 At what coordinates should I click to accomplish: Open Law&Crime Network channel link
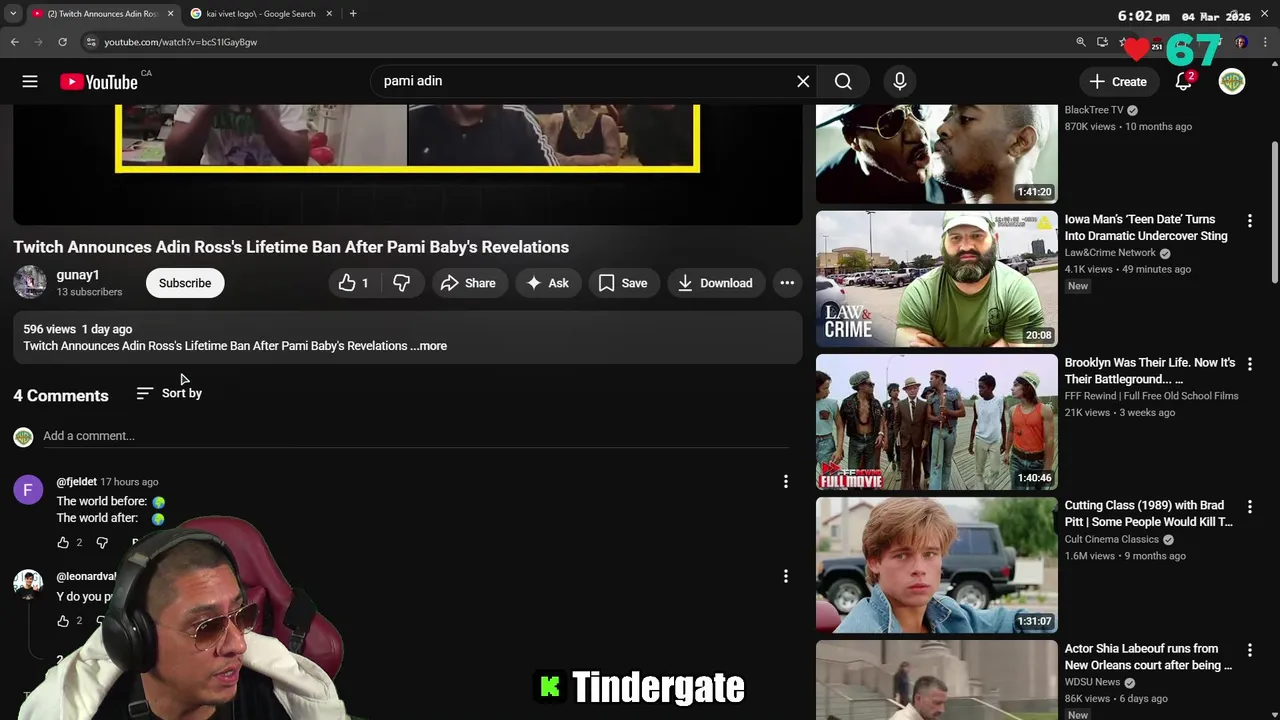[1110, 253]
